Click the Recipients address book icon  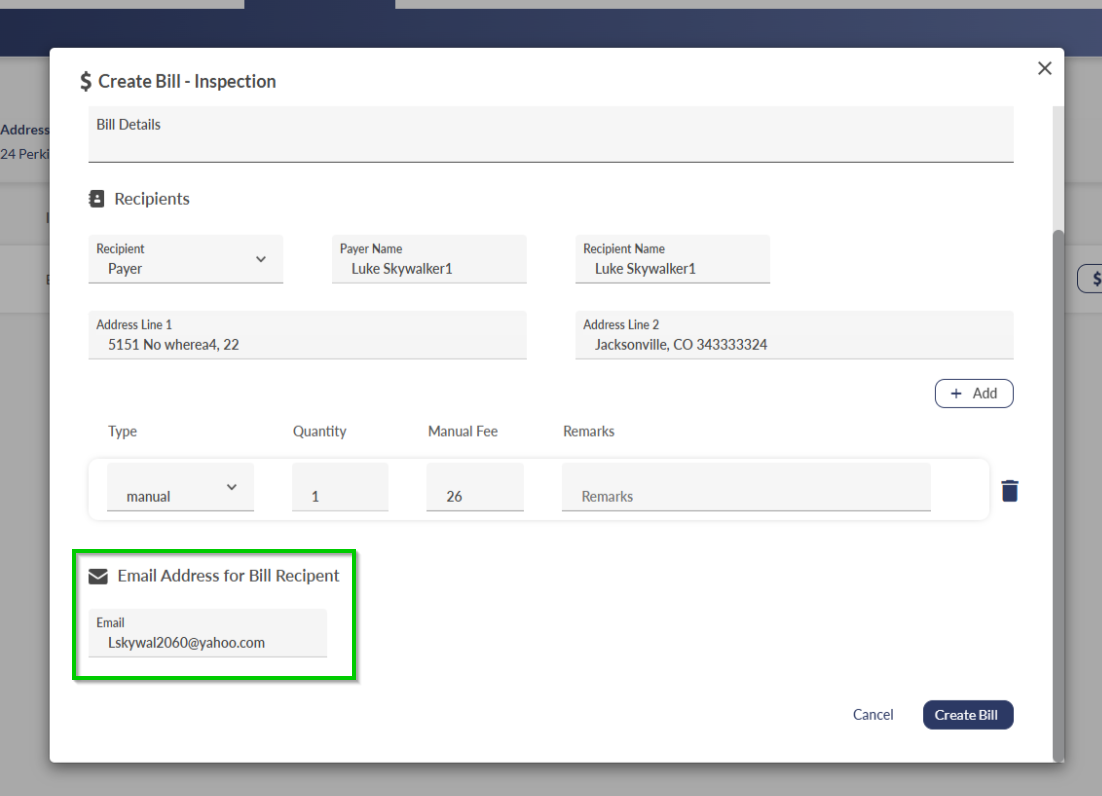tap(97, 199)
